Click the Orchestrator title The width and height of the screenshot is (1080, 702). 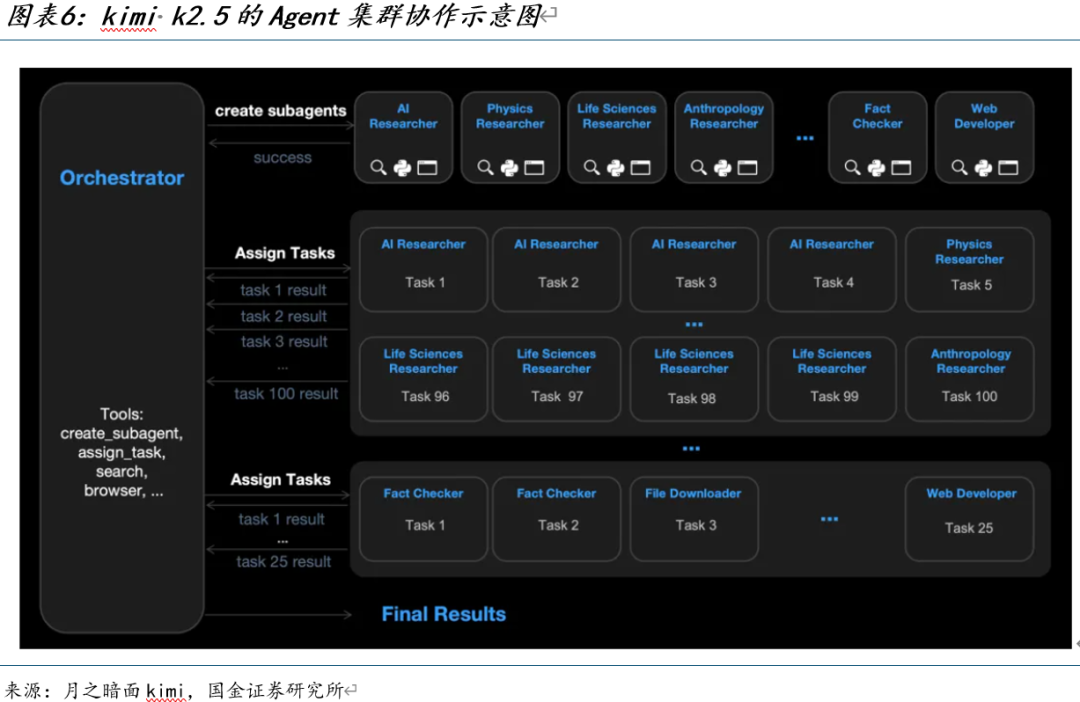coord(122,178)
